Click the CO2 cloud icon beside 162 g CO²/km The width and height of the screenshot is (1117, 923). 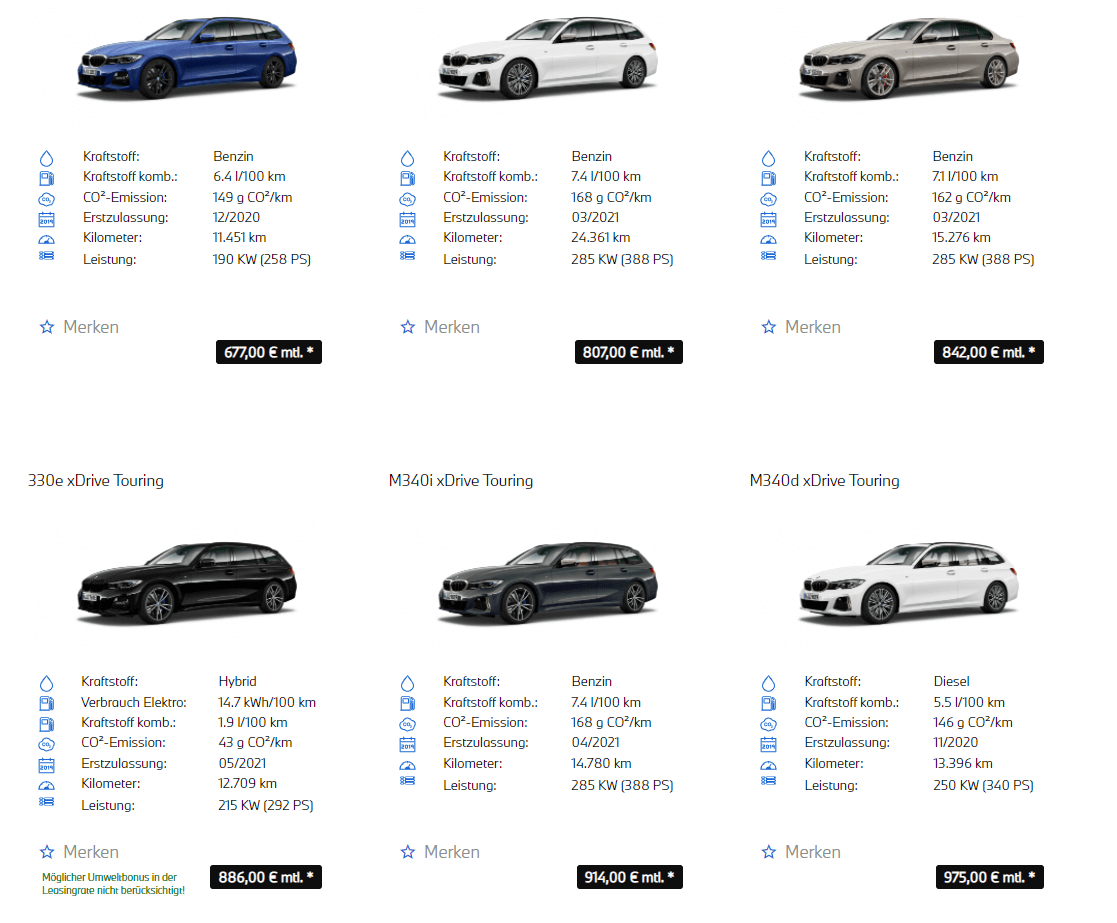[769, 199]
